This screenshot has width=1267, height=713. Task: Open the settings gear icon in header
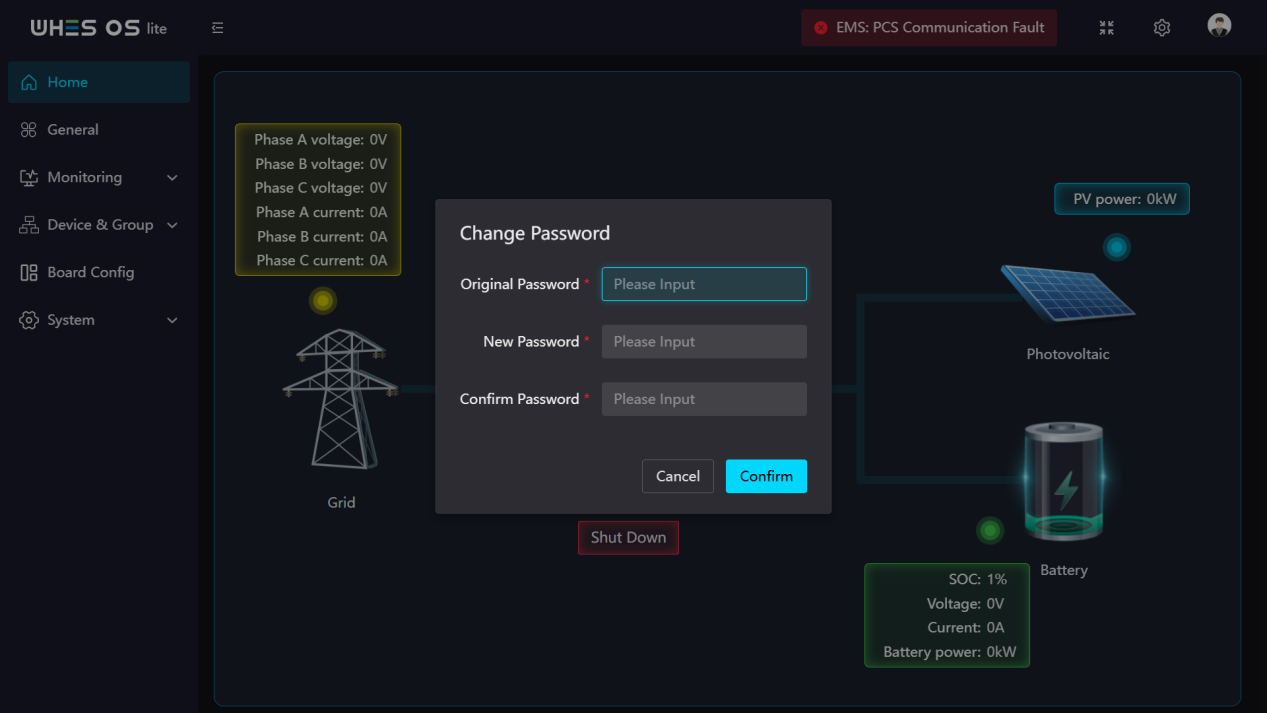(1161, 28)
